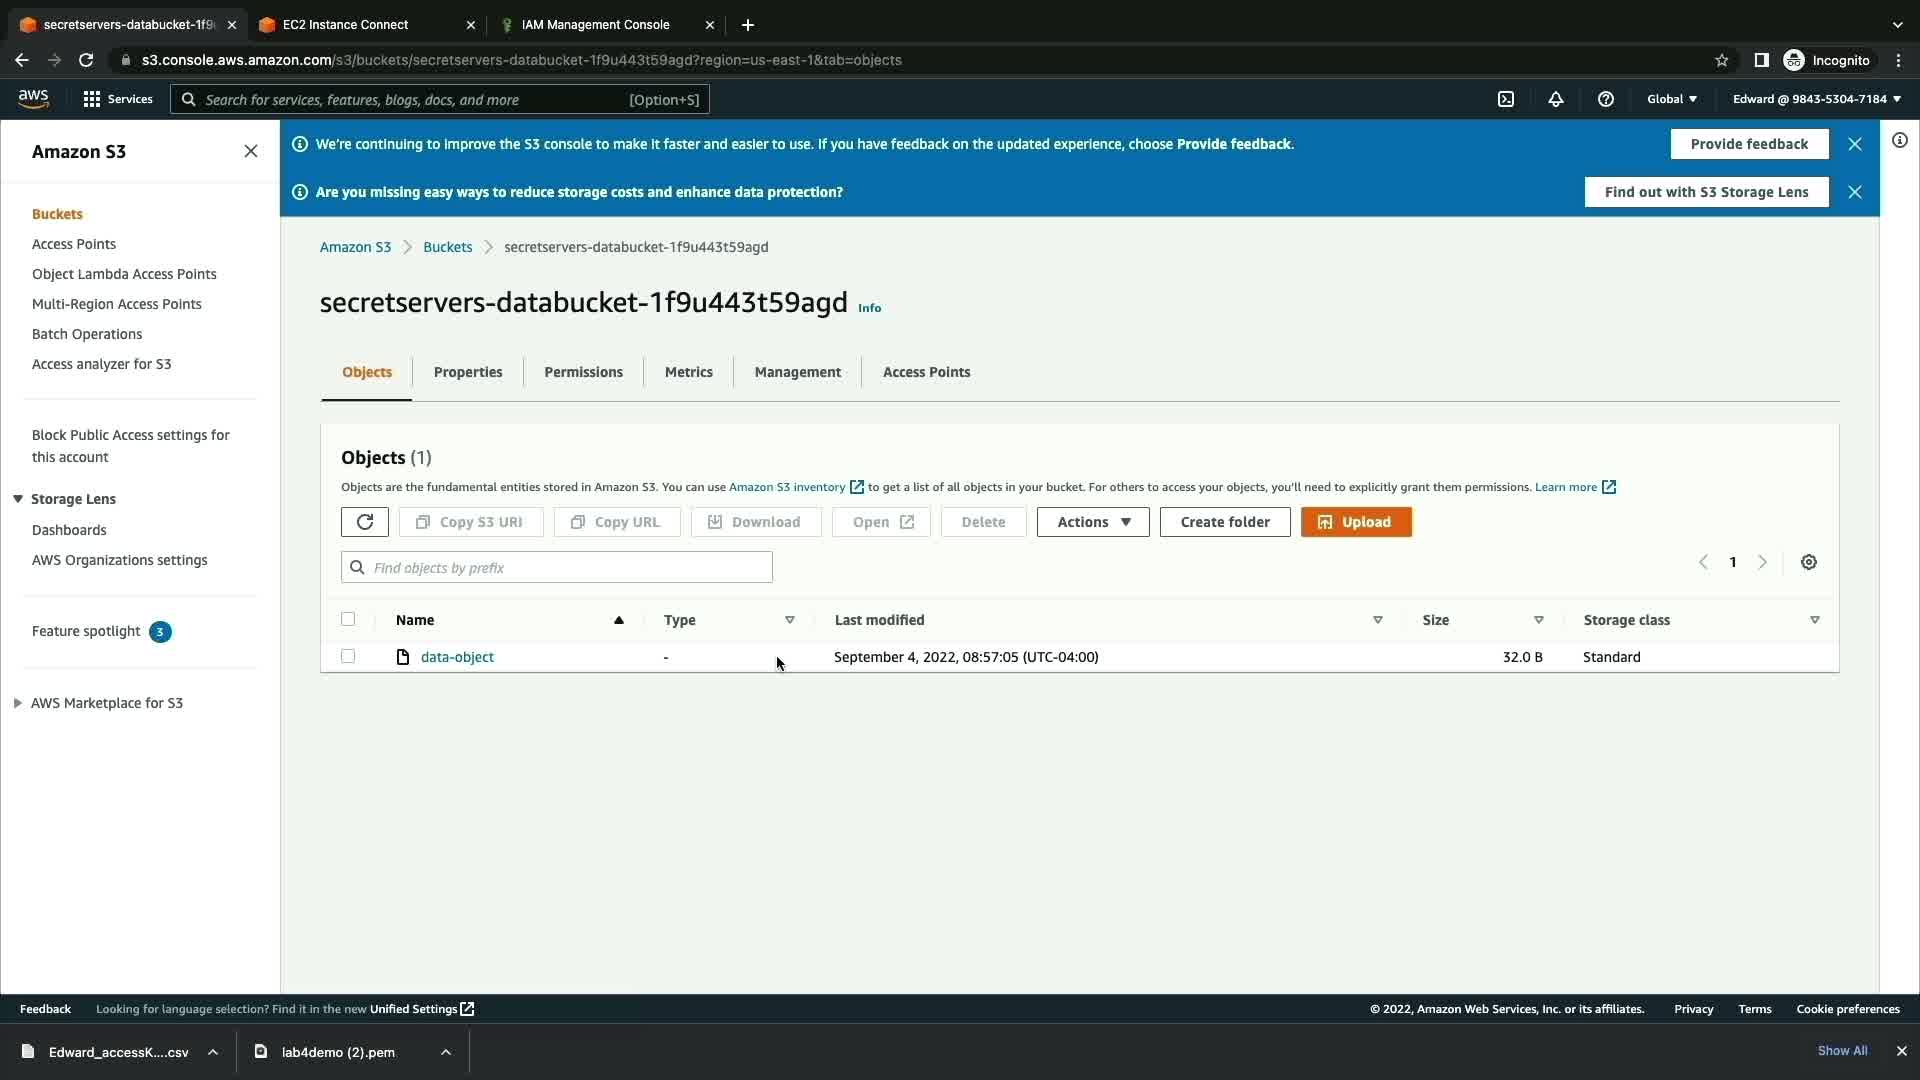1920x1080 pixels.
Task: Click the help question mark icon
Action: click(1606, 99)
